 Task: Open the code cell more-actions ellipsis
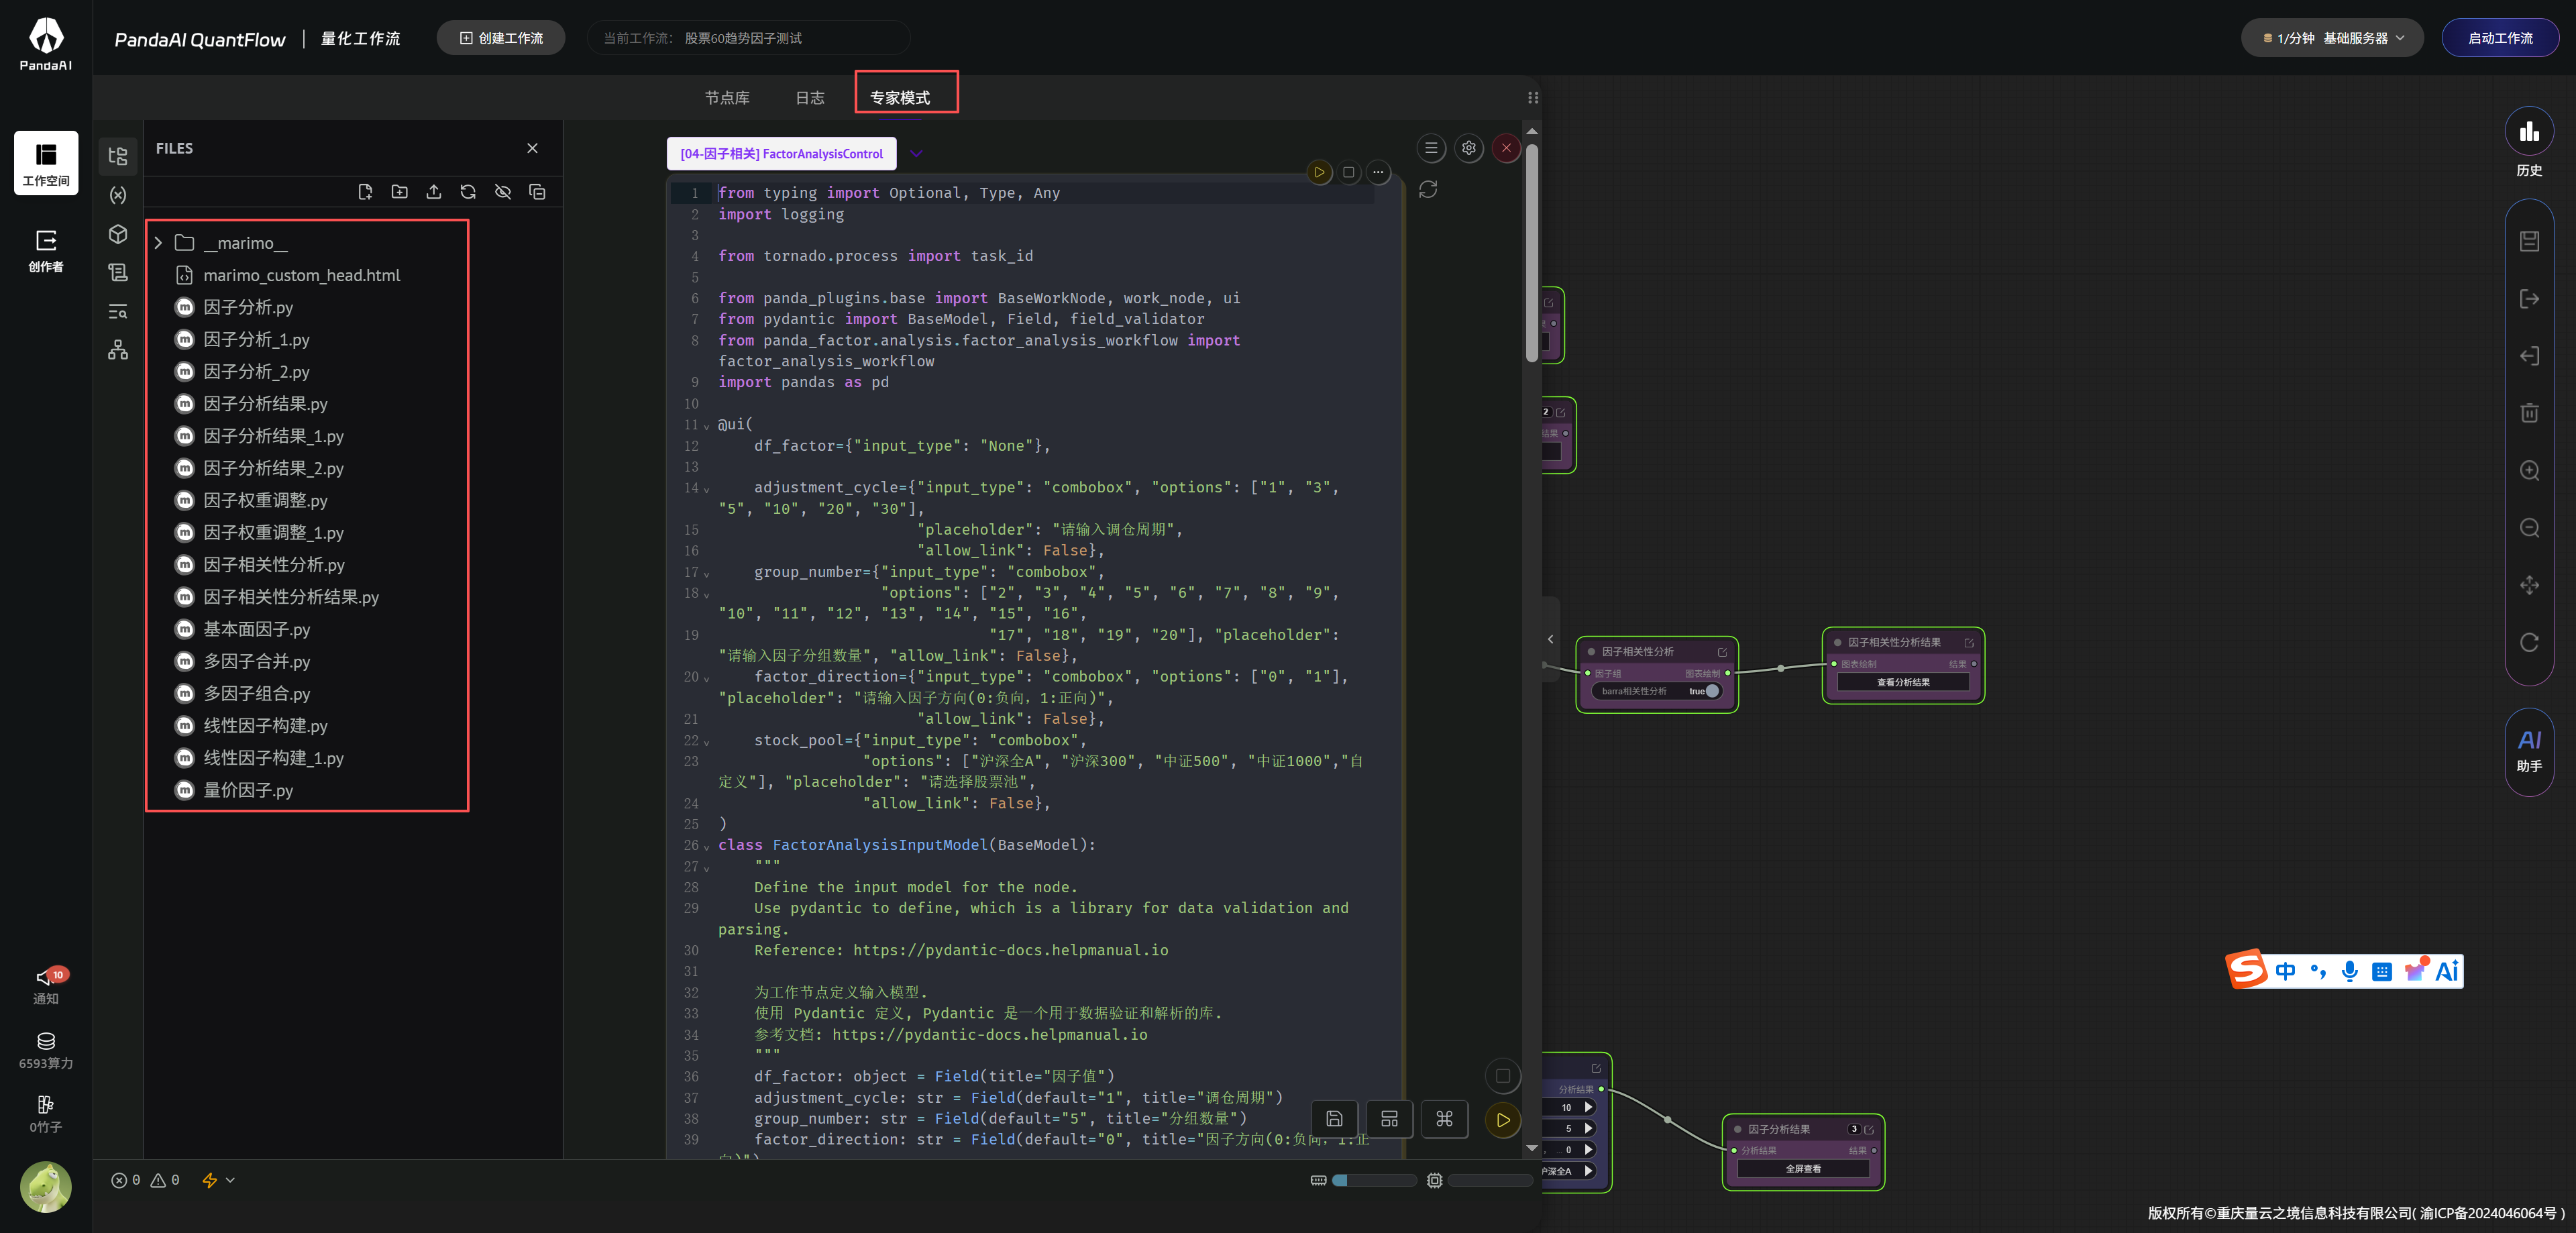click(1378, 172)
